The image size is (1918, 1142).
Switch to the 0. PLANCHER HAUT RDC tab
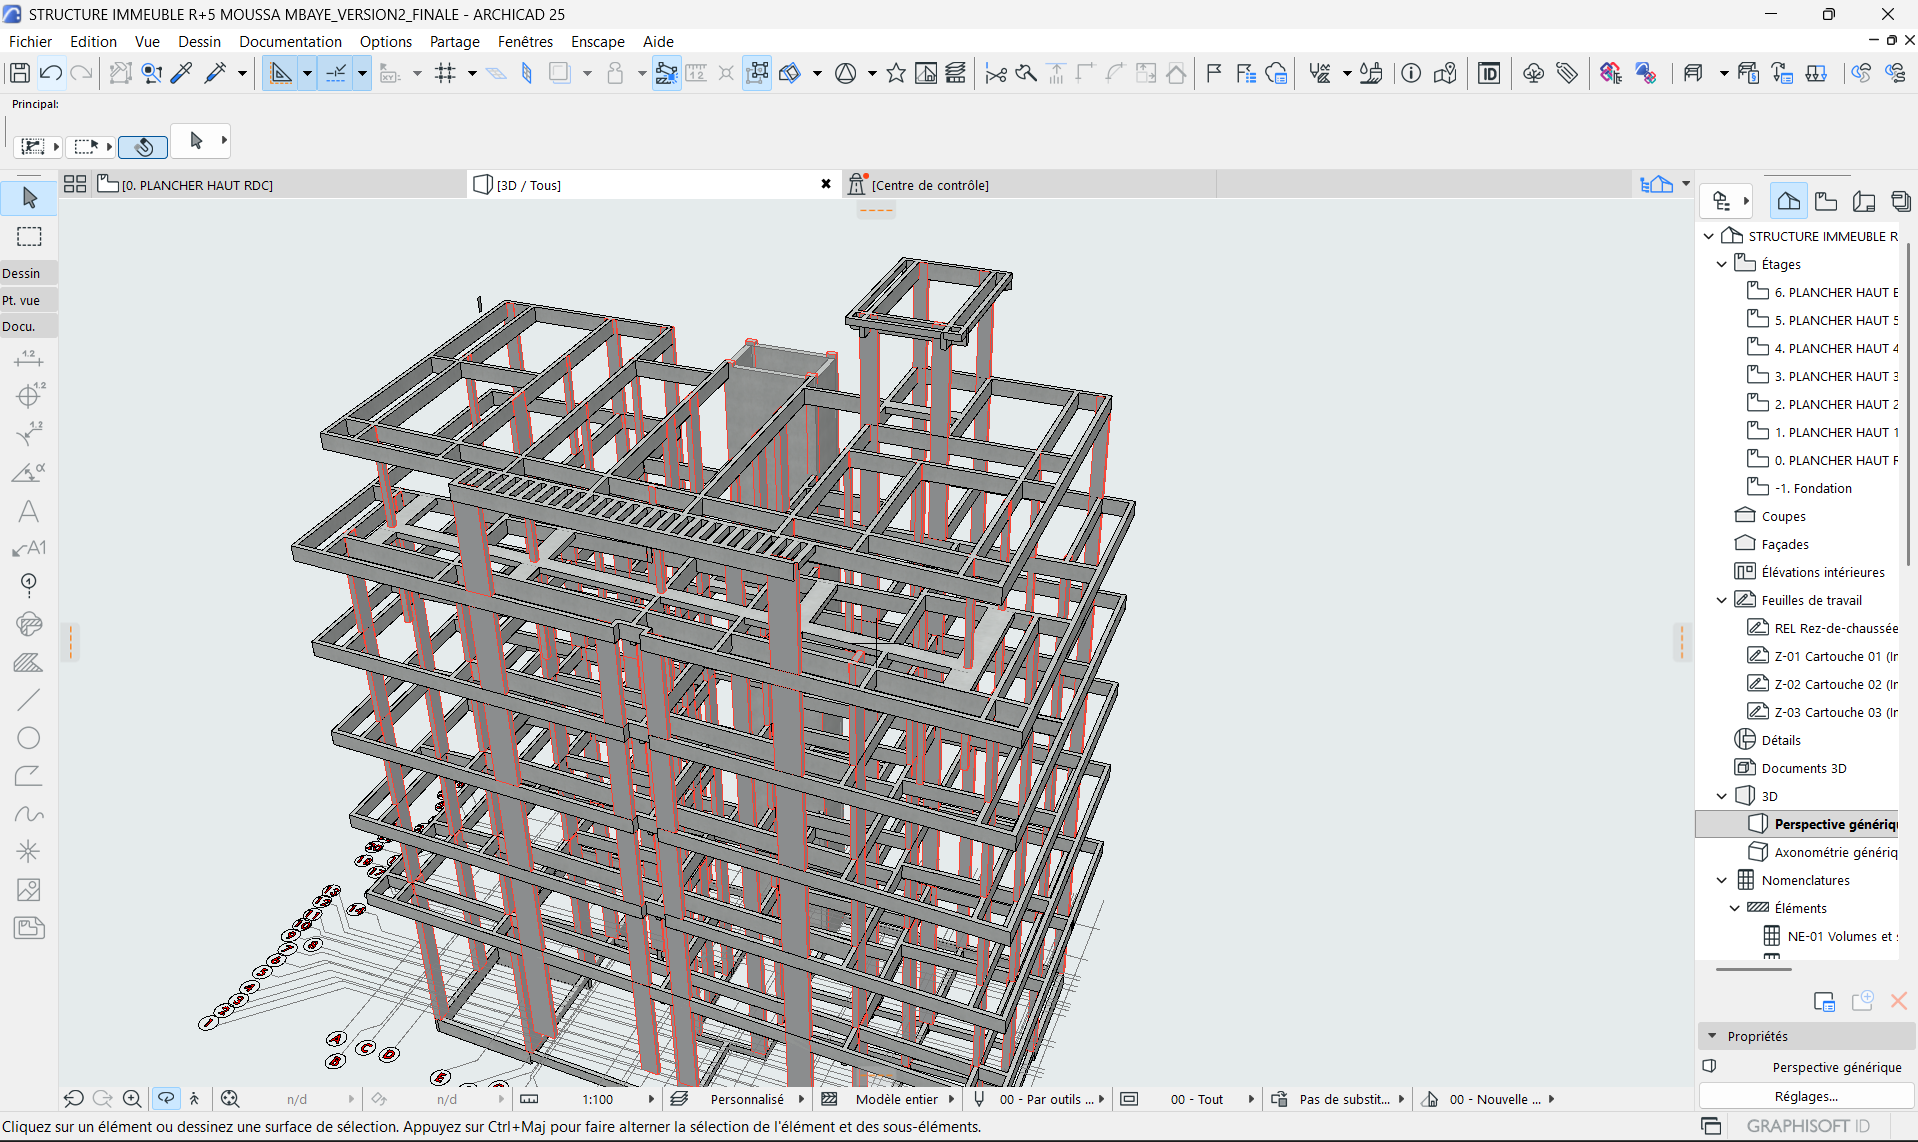pos(197,185)
